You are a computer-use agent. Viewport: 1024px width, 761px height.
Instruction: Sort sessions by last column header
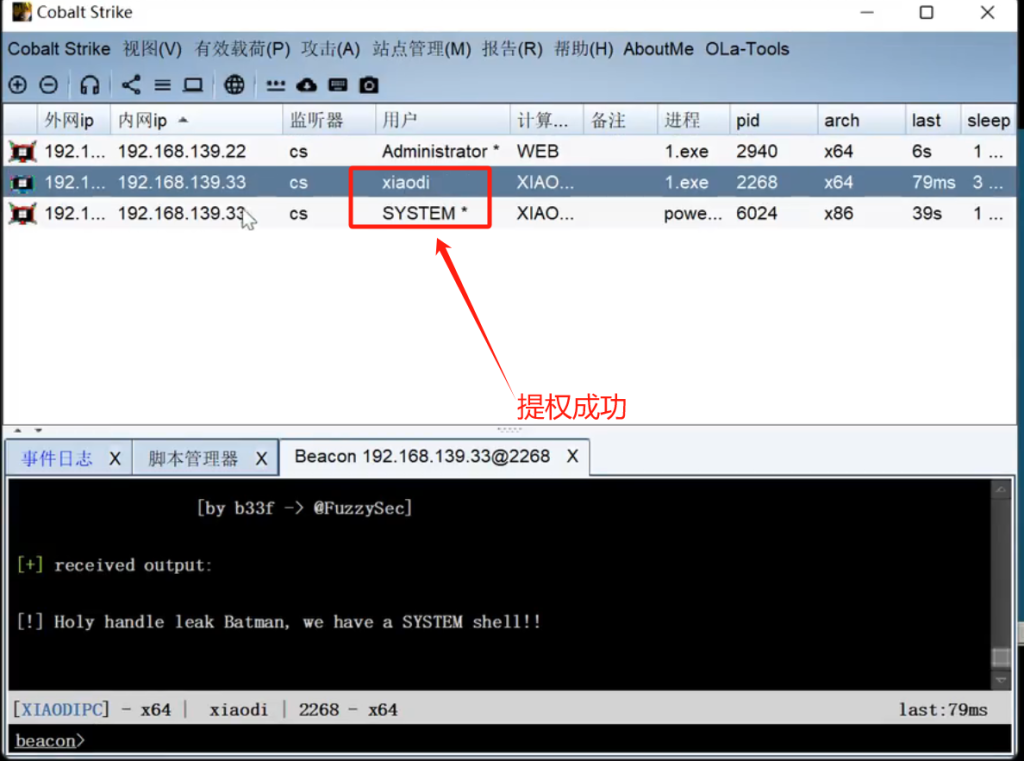(933, 120)
